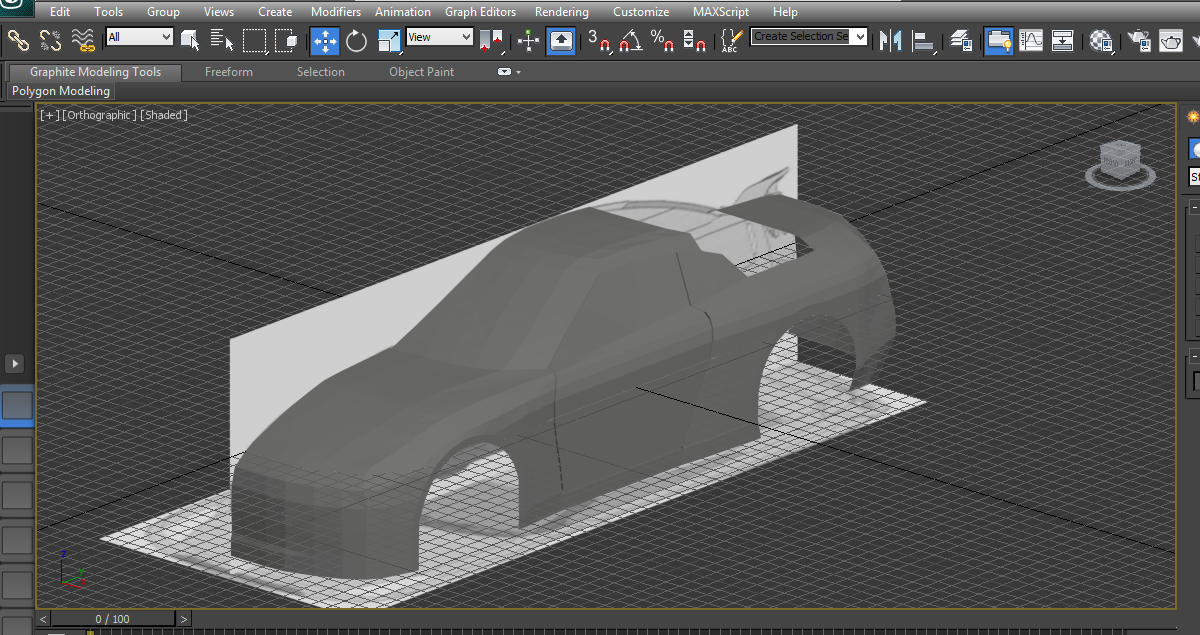1200x635 pixels.
Task: Click Select by Name list icon
Action: 222,41
